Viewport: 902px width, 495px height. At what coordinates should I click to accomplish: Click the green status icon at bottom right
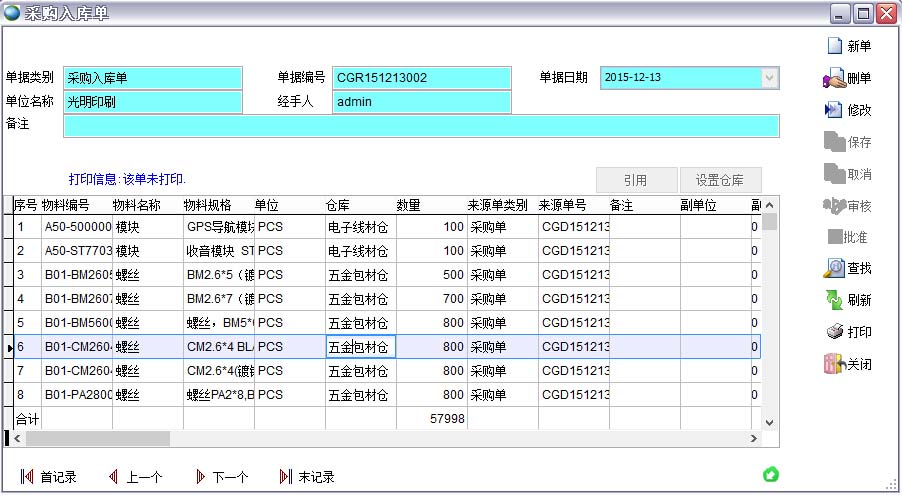771,474
